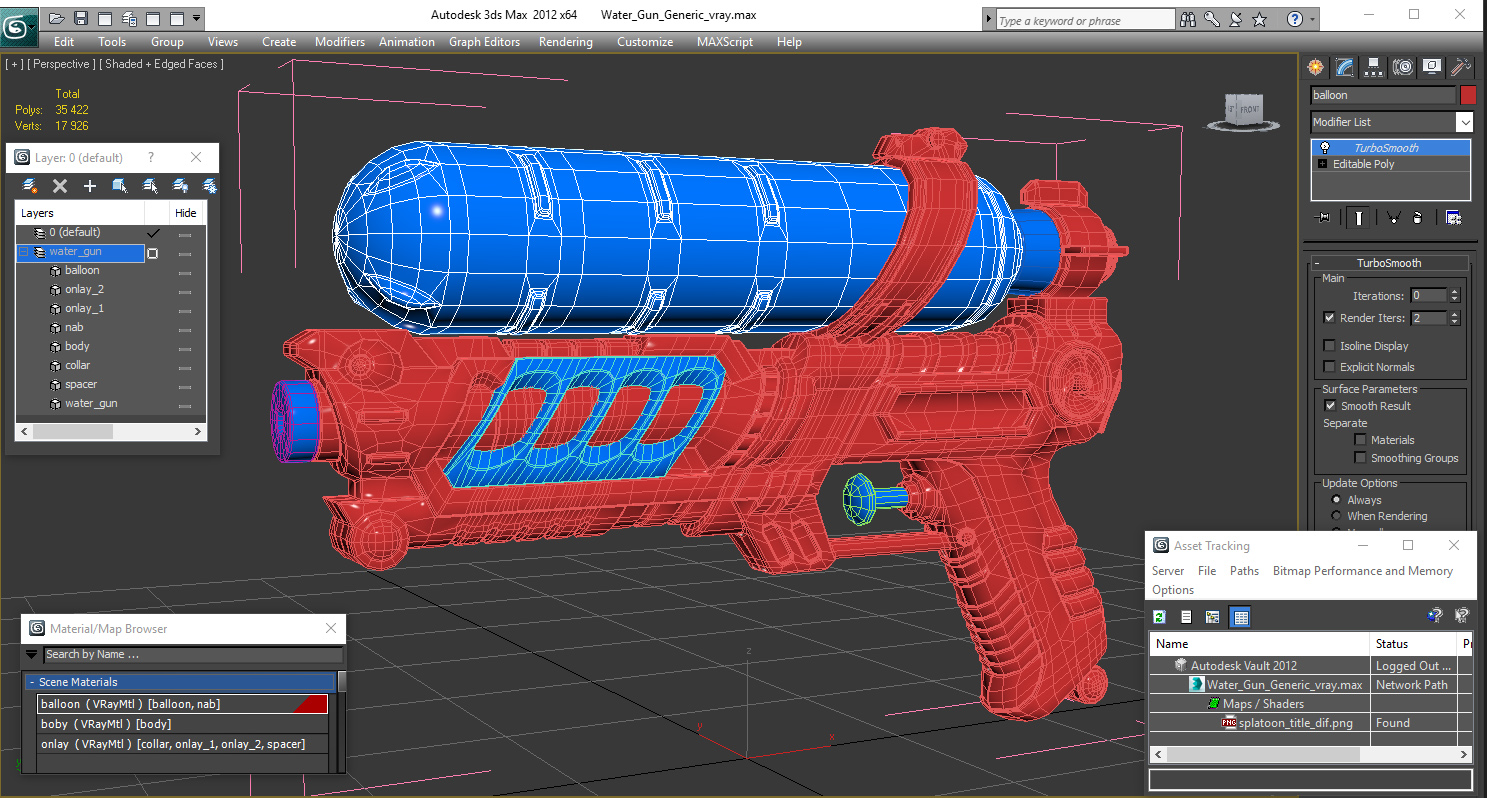Open the MAXScript menu

coord(725,42)
